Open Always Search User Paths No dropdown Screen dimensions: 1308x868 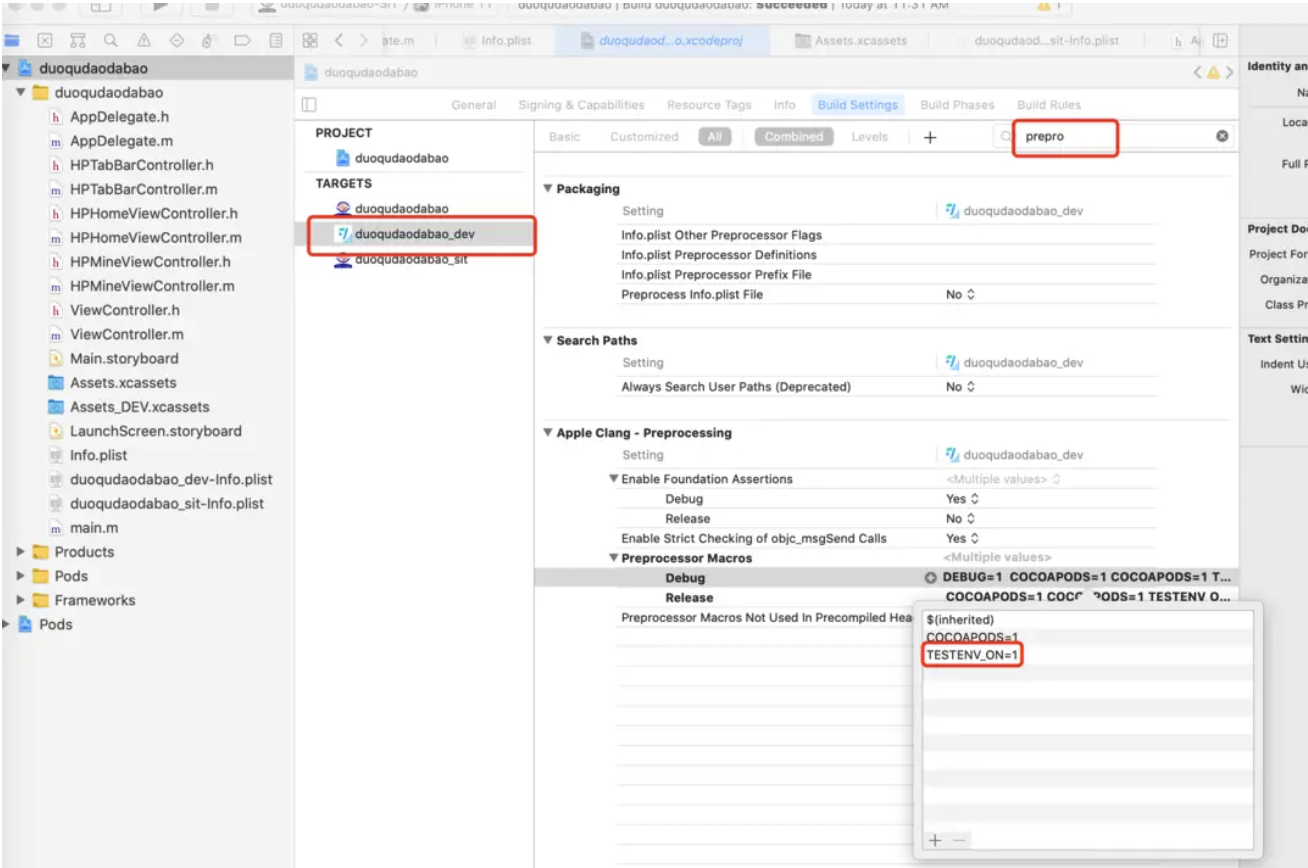click(960, 387)
